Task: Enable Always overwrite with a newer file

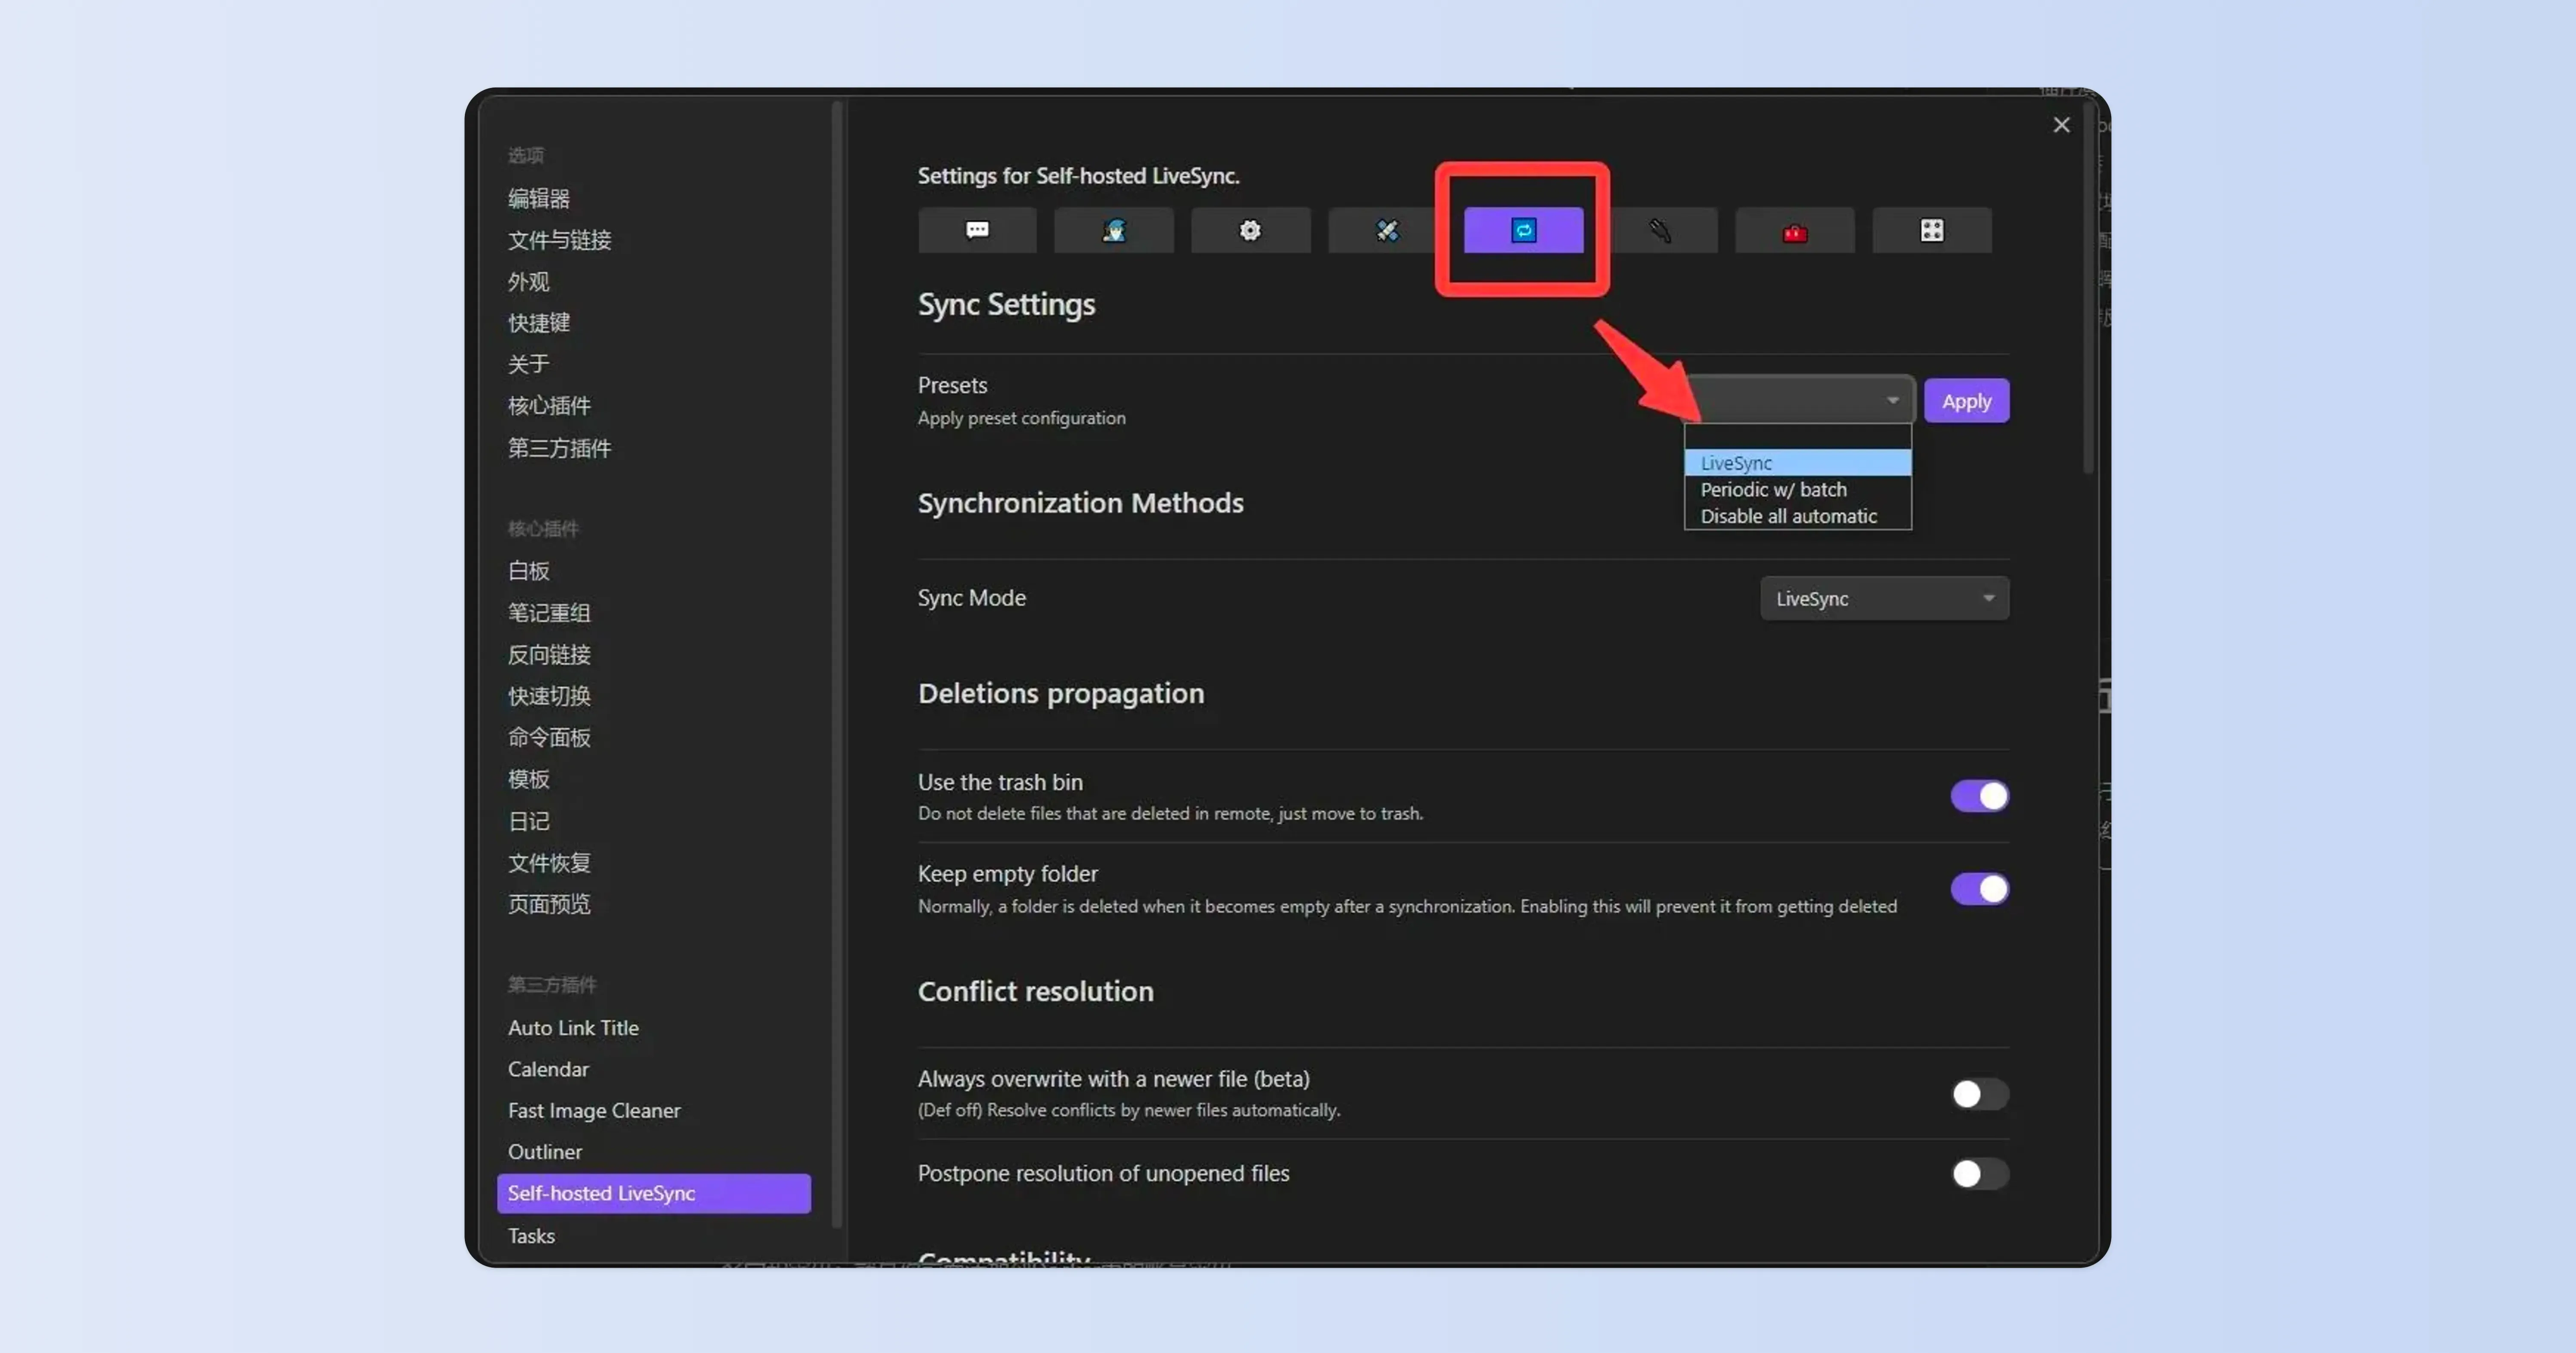Action: click(1979, 1094)
